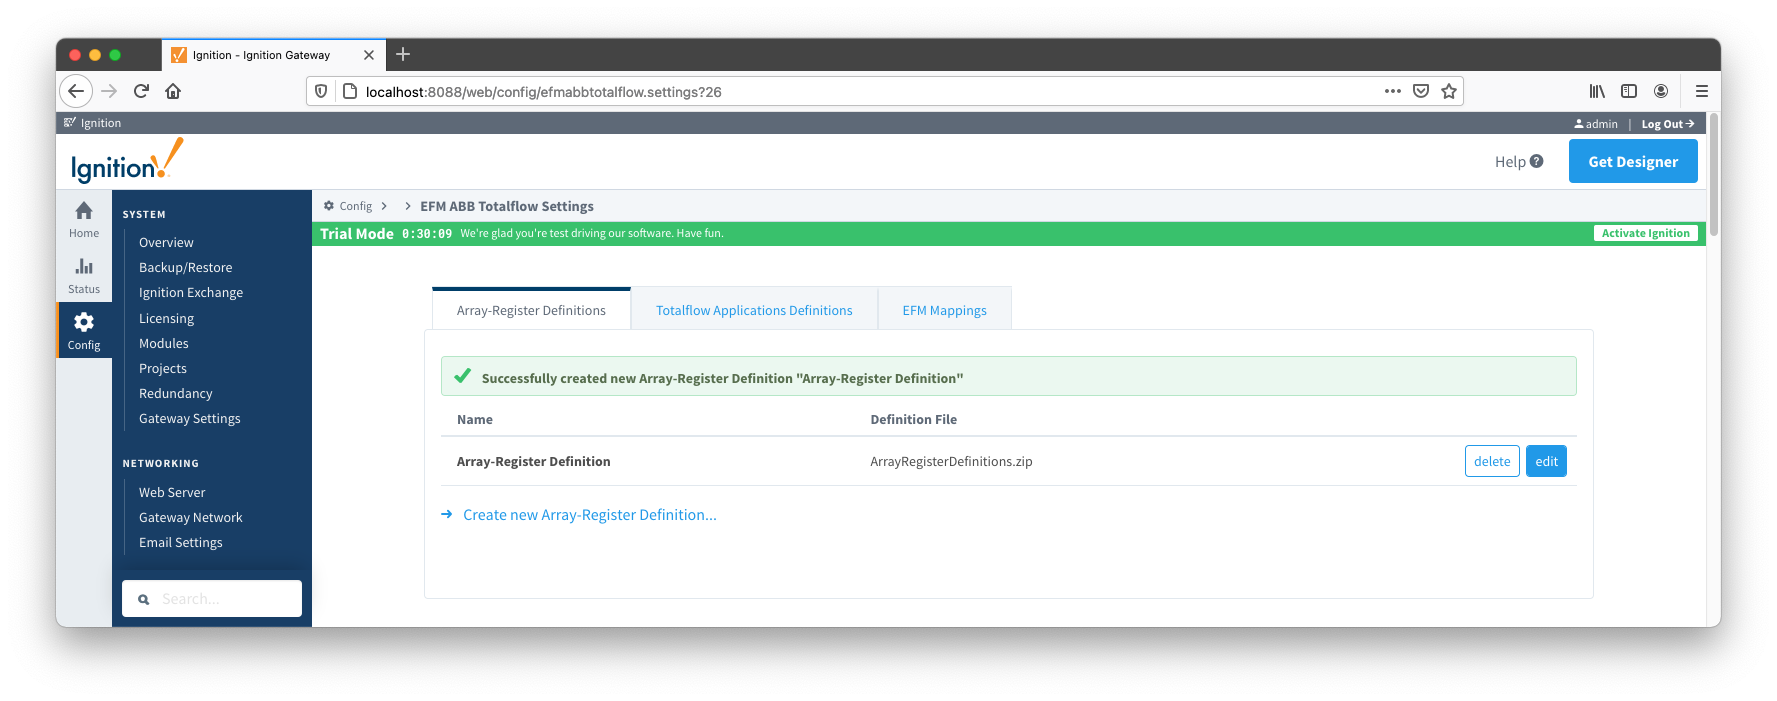Open the browser home page icon
The height and width of the screenshot is (701, 1777).
173,91
